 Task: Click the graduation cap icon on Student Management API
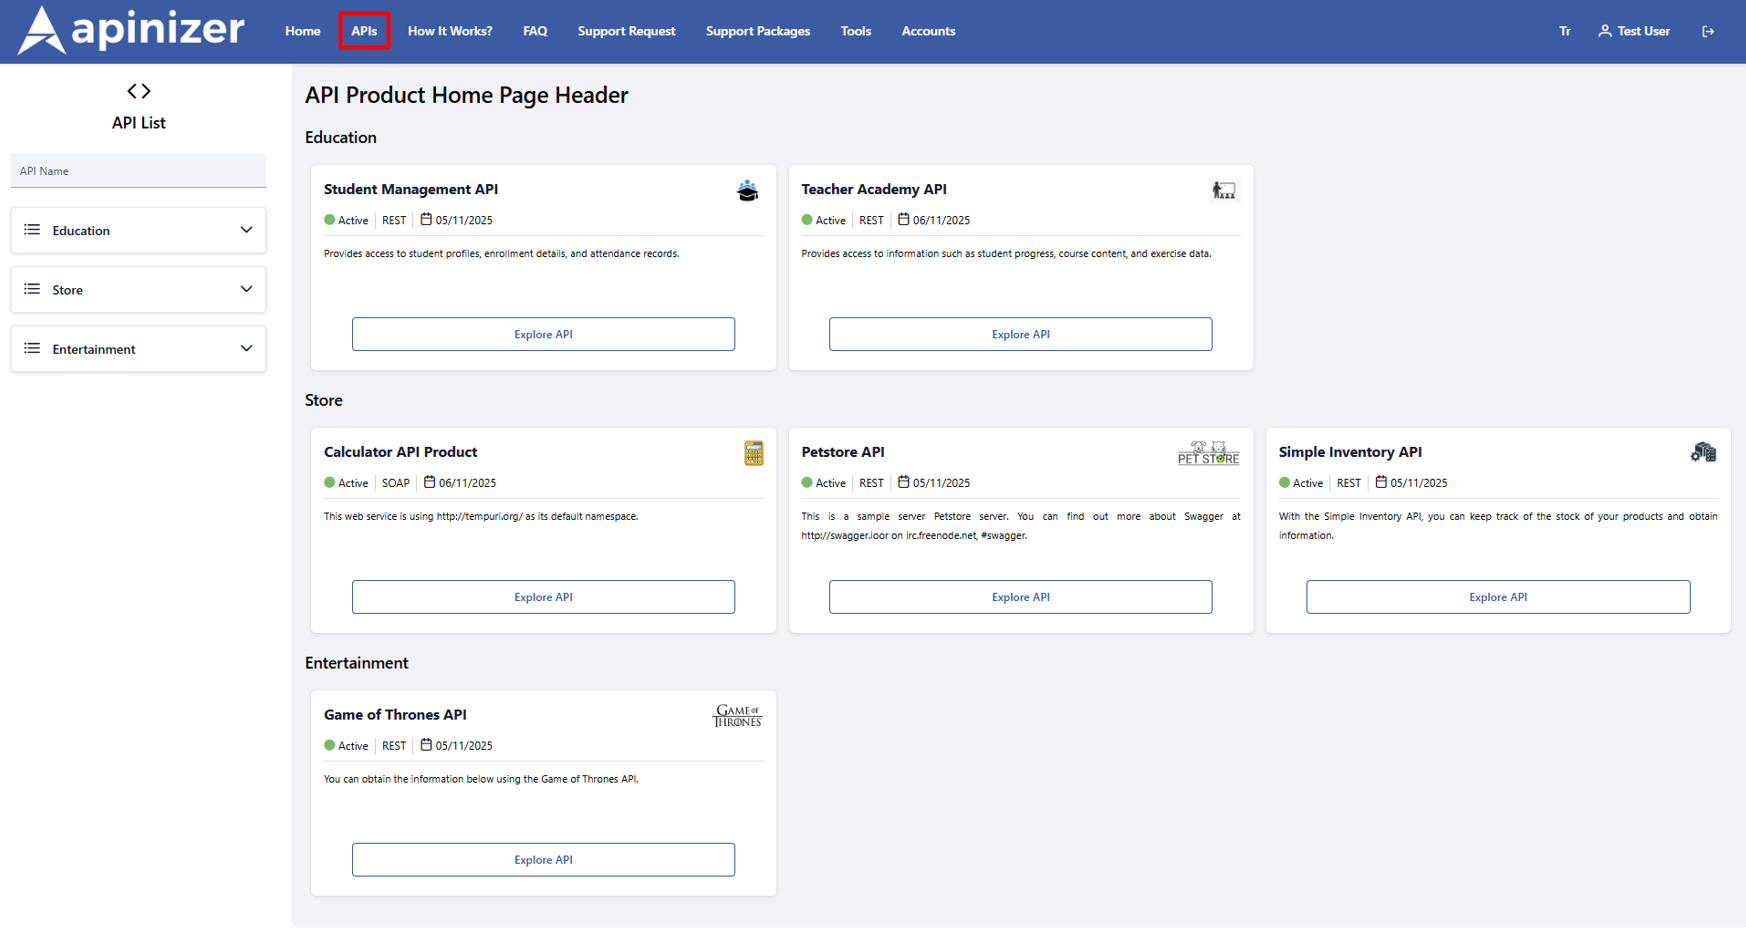pyautogui.click(x=747, y=190)
